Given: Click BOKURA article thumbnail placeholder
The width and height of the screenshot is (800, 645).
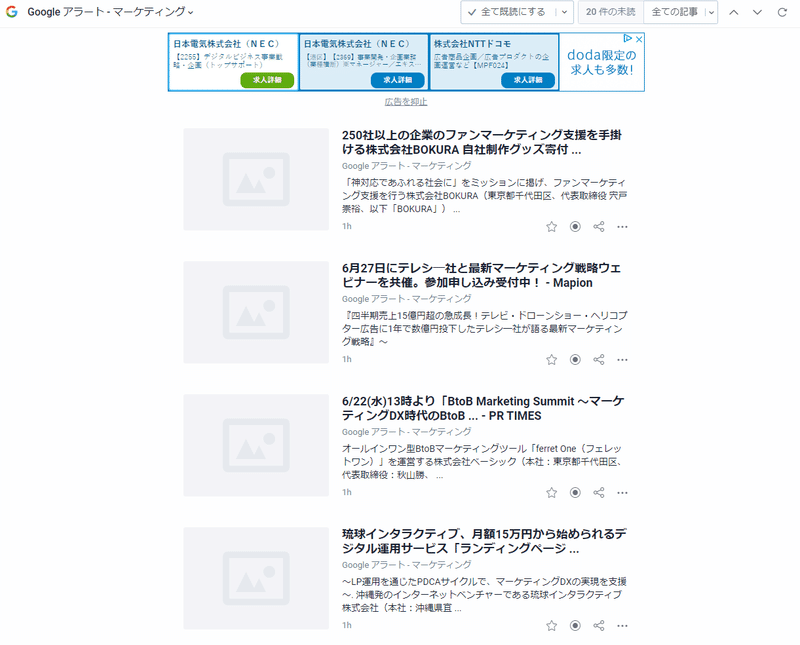Looking at the screenshot, I should [256, 179].
